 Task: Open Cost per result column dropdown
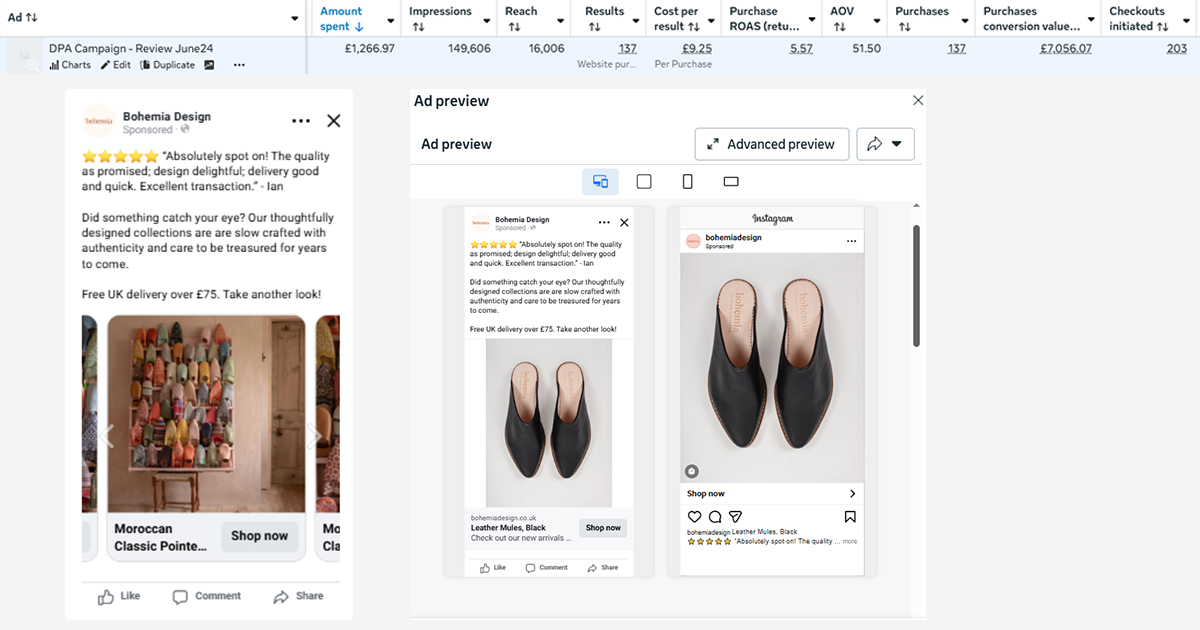712,19
